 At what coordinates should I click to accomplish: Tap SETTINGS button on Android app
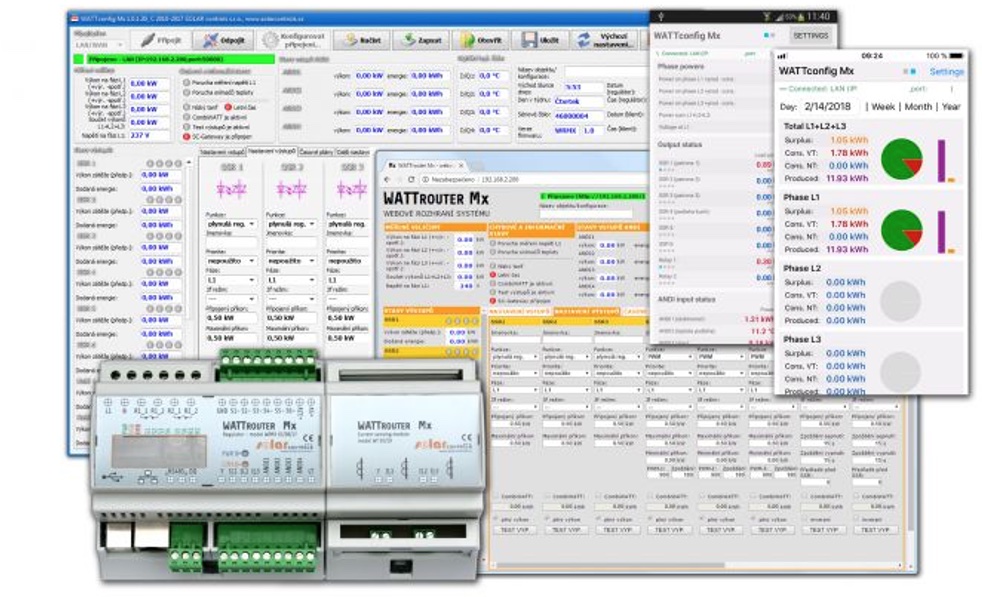tap(811, 36)
